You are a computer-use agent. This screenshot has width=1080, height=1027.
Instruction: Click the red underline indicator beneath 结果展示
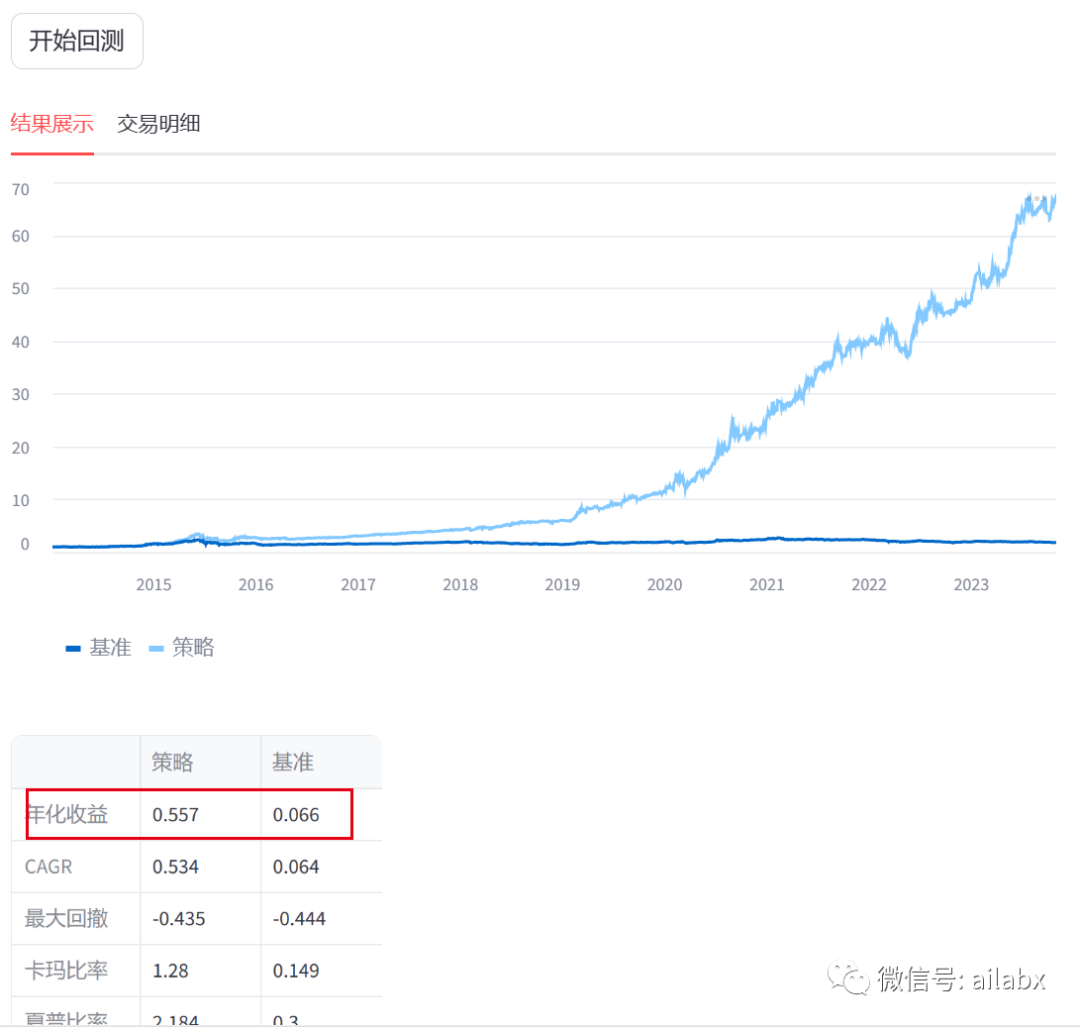tap(51, 155)
